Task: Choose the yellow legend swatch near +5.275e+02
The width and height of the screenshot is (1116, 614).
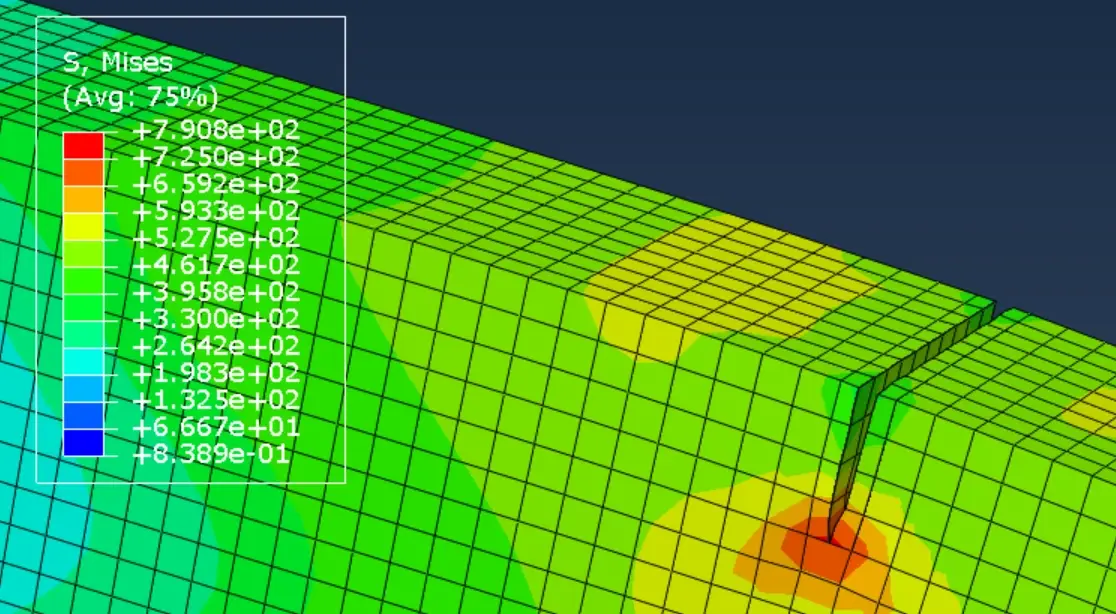Action: click(x=83, y=226)
